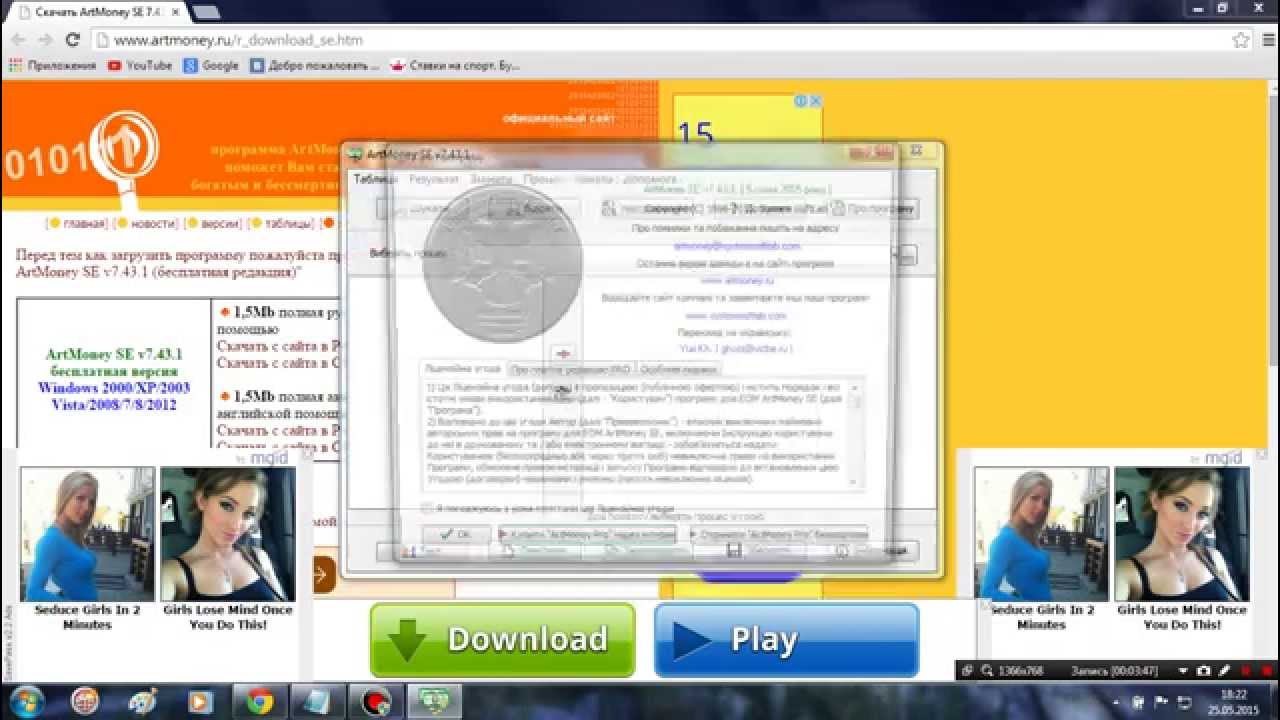The image size is (1280, 720).
Task: Select the 'Скачать ArtMoney SE 7.4' browser tab
Action: pos(96,12)
